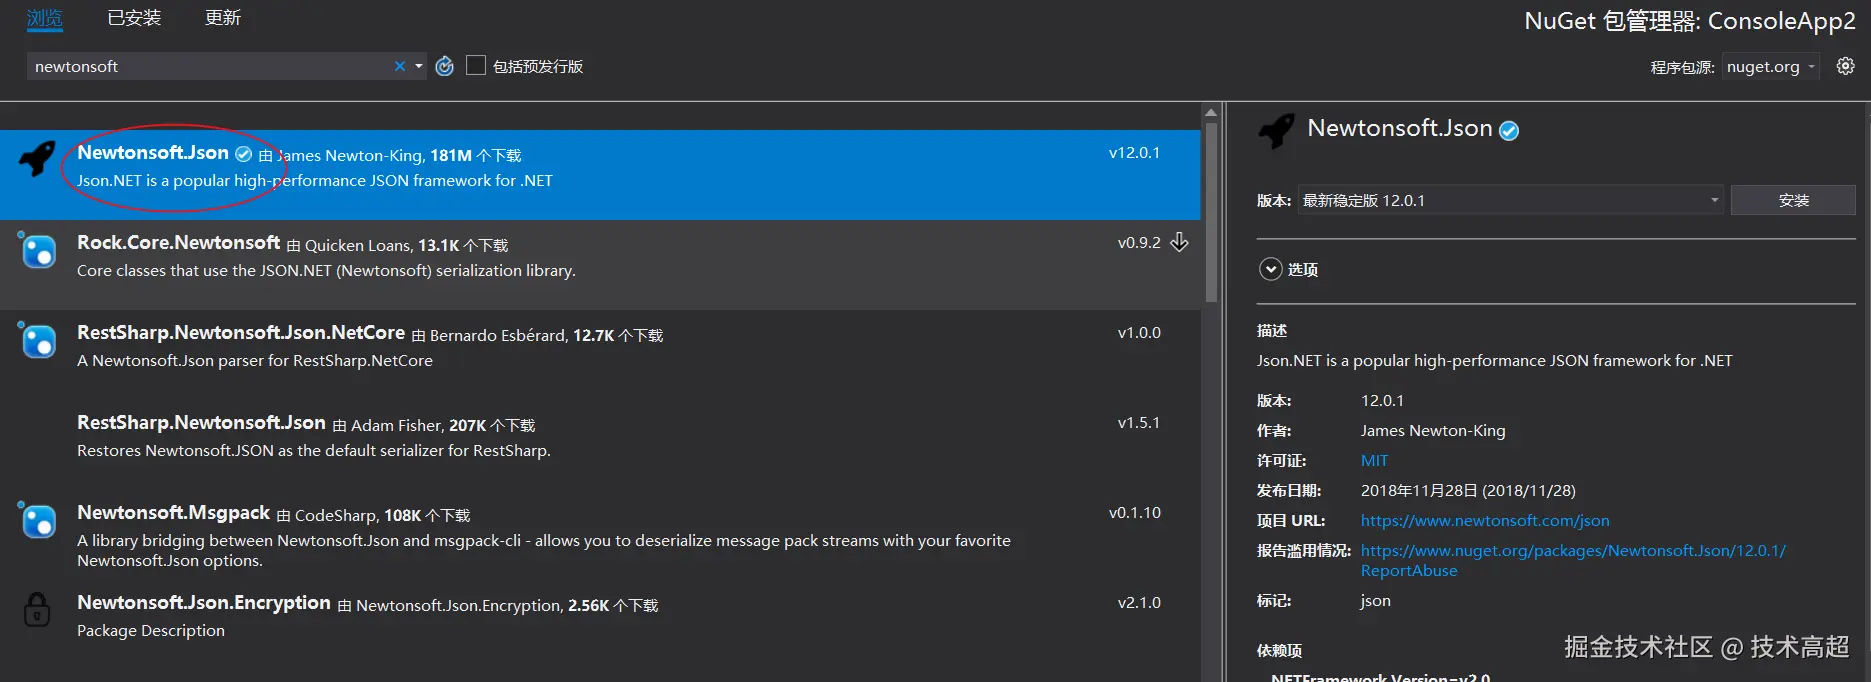
Task: Click the Newtonsoft.Msgpack package icon
Action: 38,520
